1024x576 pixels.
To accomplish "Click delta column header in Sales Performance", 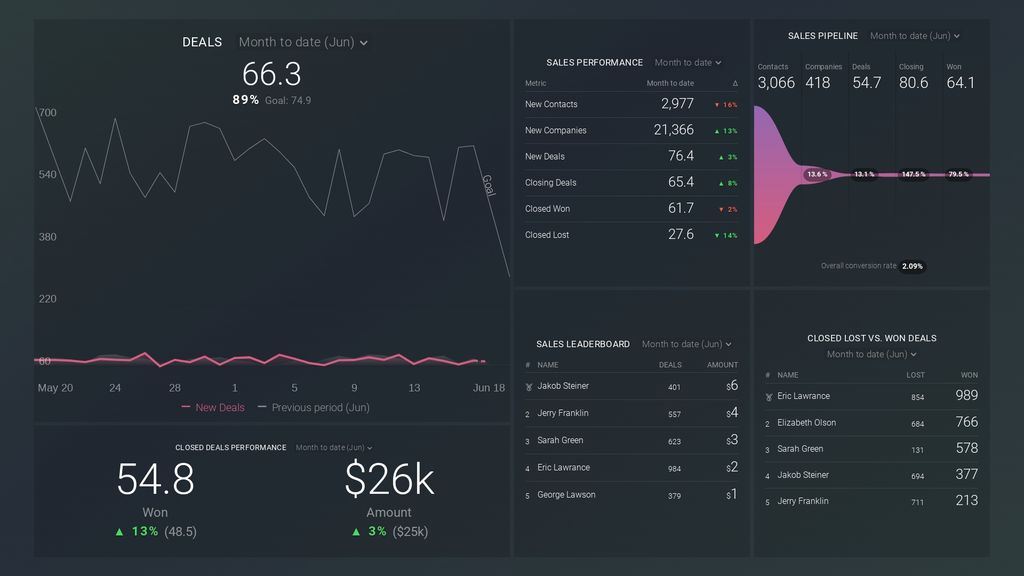I will click(x=735, y=83).
